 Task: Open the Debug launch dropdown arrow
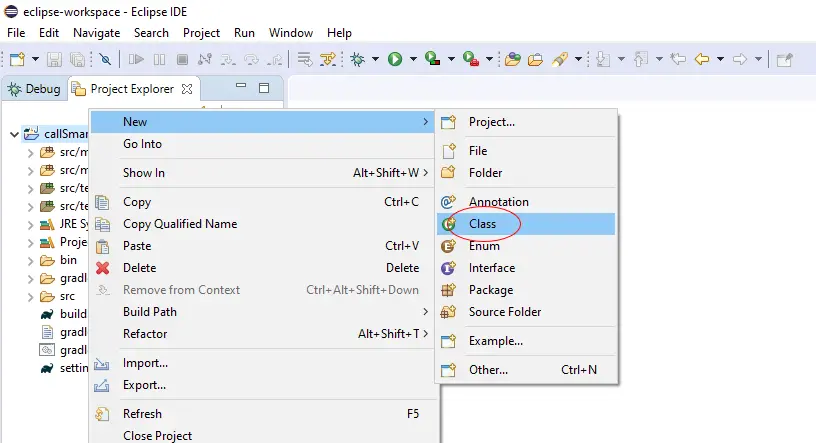[x=375, y=59]
